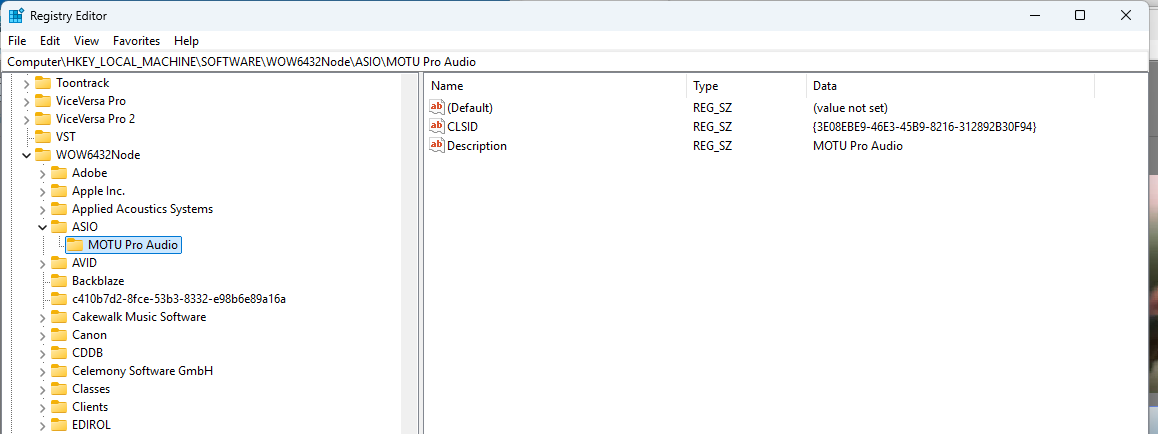Expand the CDDB key

[43, 354]
